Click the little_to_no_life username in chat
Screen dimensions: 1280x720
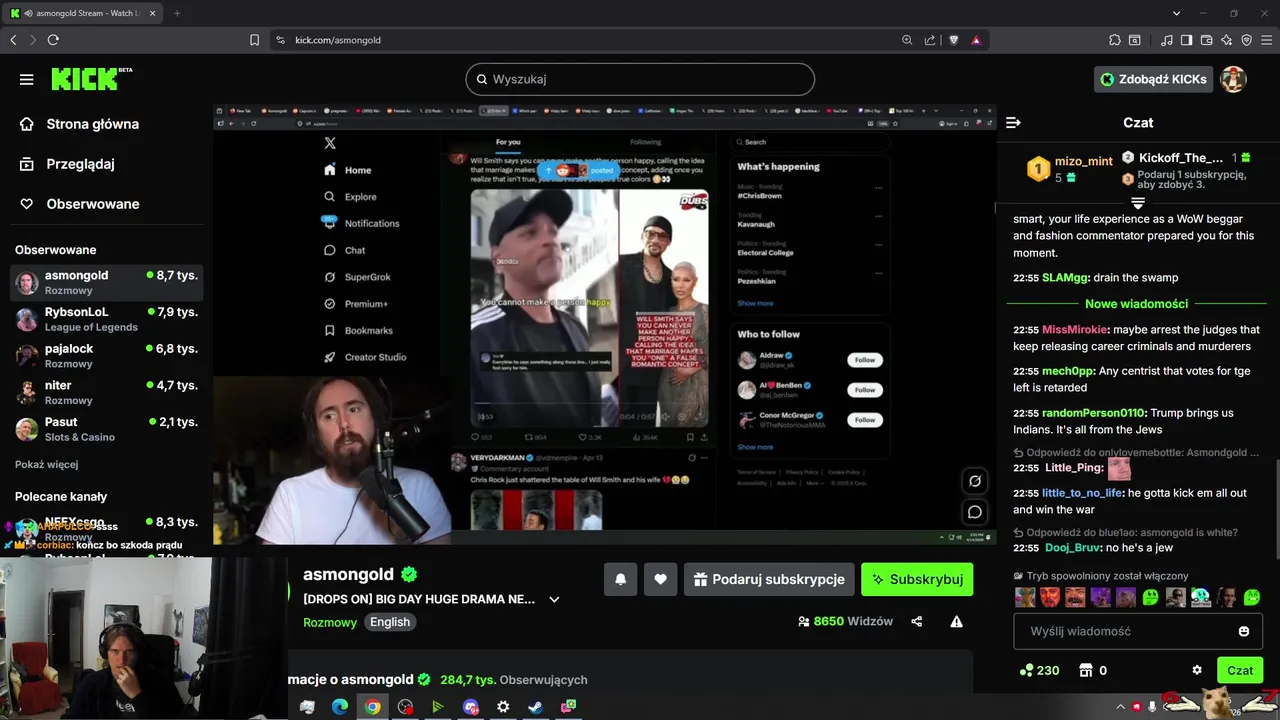[1083, 493]
